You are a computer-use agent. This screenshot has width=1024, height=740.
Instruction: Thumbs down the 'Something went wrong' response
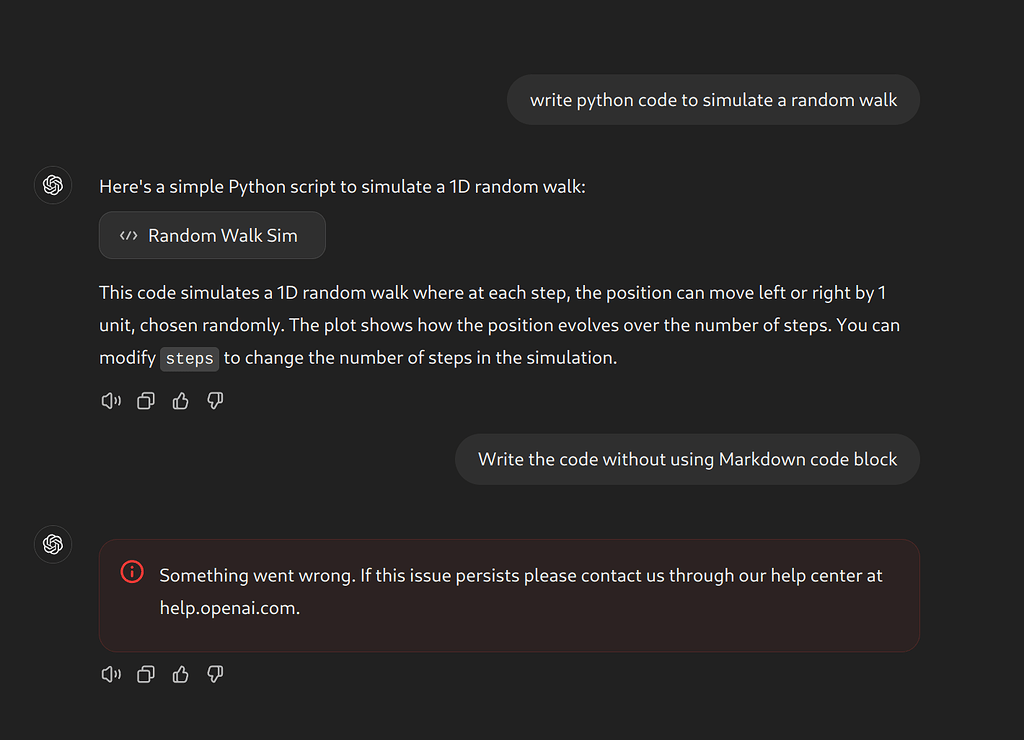215,673
